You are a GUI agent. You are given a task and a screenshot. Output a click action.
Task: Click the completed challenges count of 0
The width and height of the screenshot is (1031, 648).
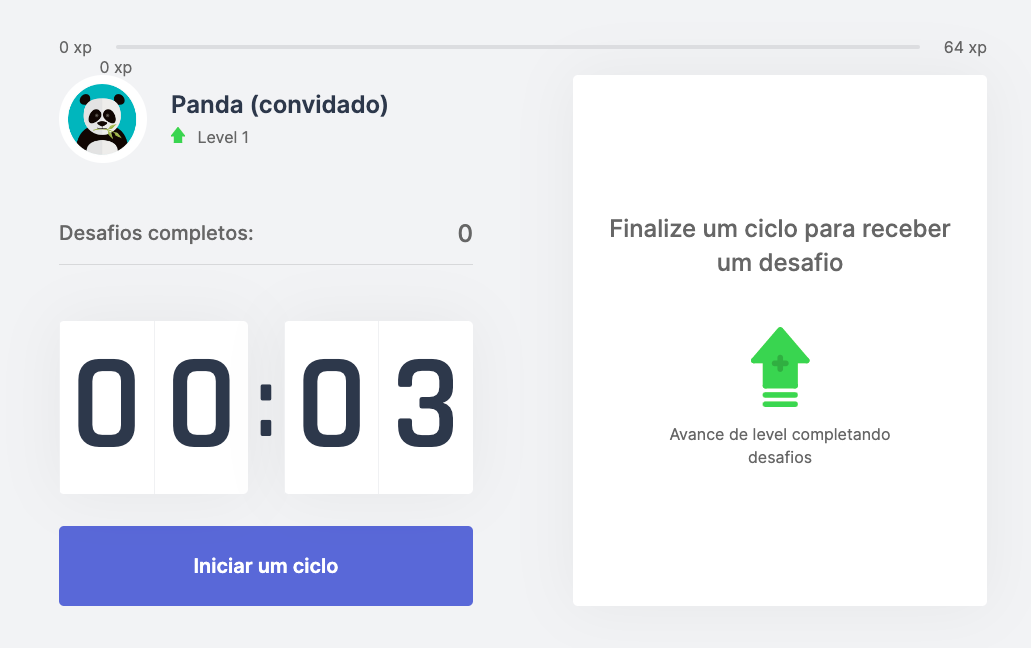click(x=465, y=234)
